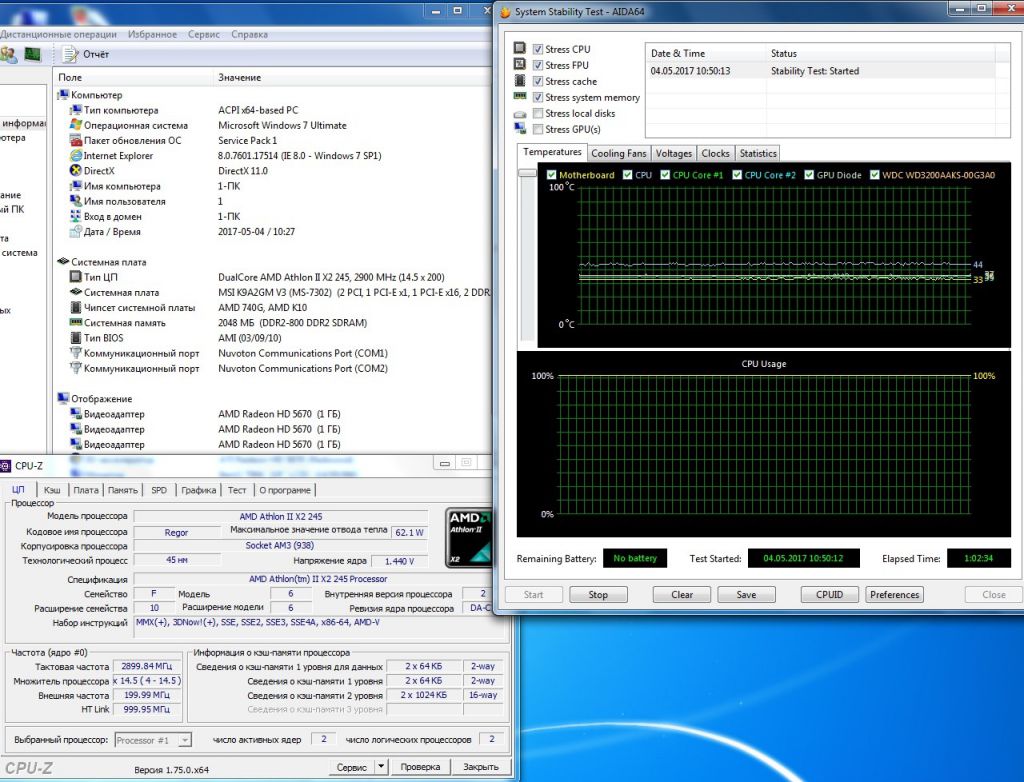
Task: Switch to the Память tab in CPU-Z
Action: tap(123, 490)
